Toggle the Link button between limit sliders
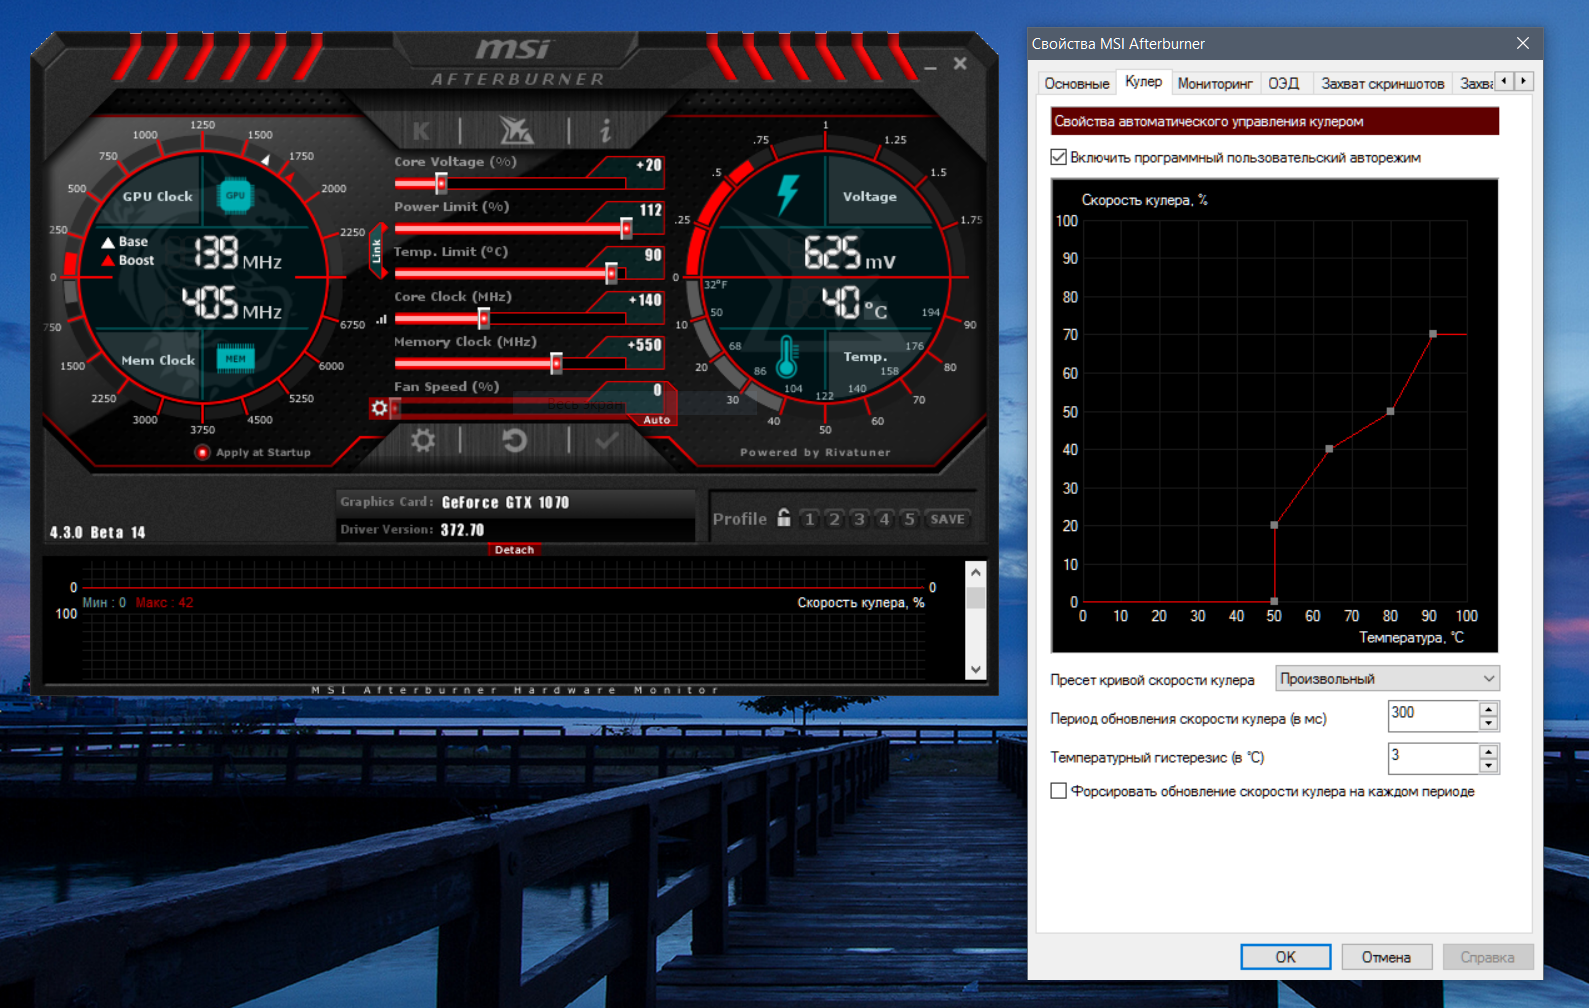The image size is (1589, 1008). click(377, 251)
